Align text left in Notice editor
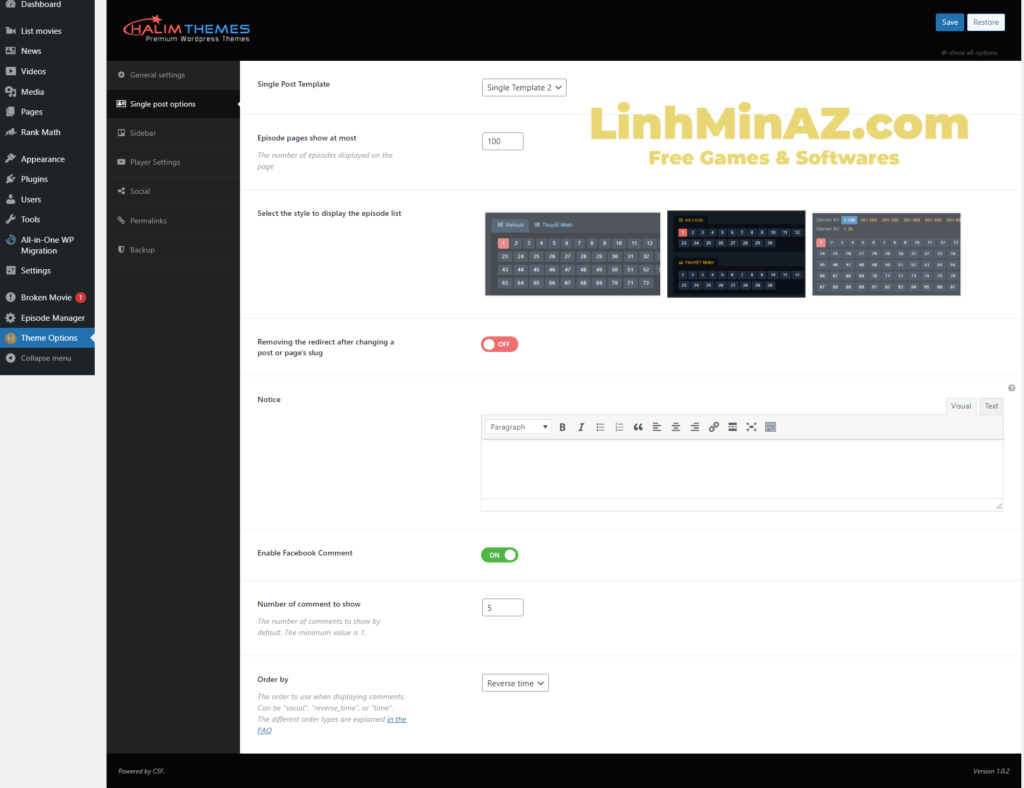This screenshot has height=788, width=1024. click(x=657, y=427)
